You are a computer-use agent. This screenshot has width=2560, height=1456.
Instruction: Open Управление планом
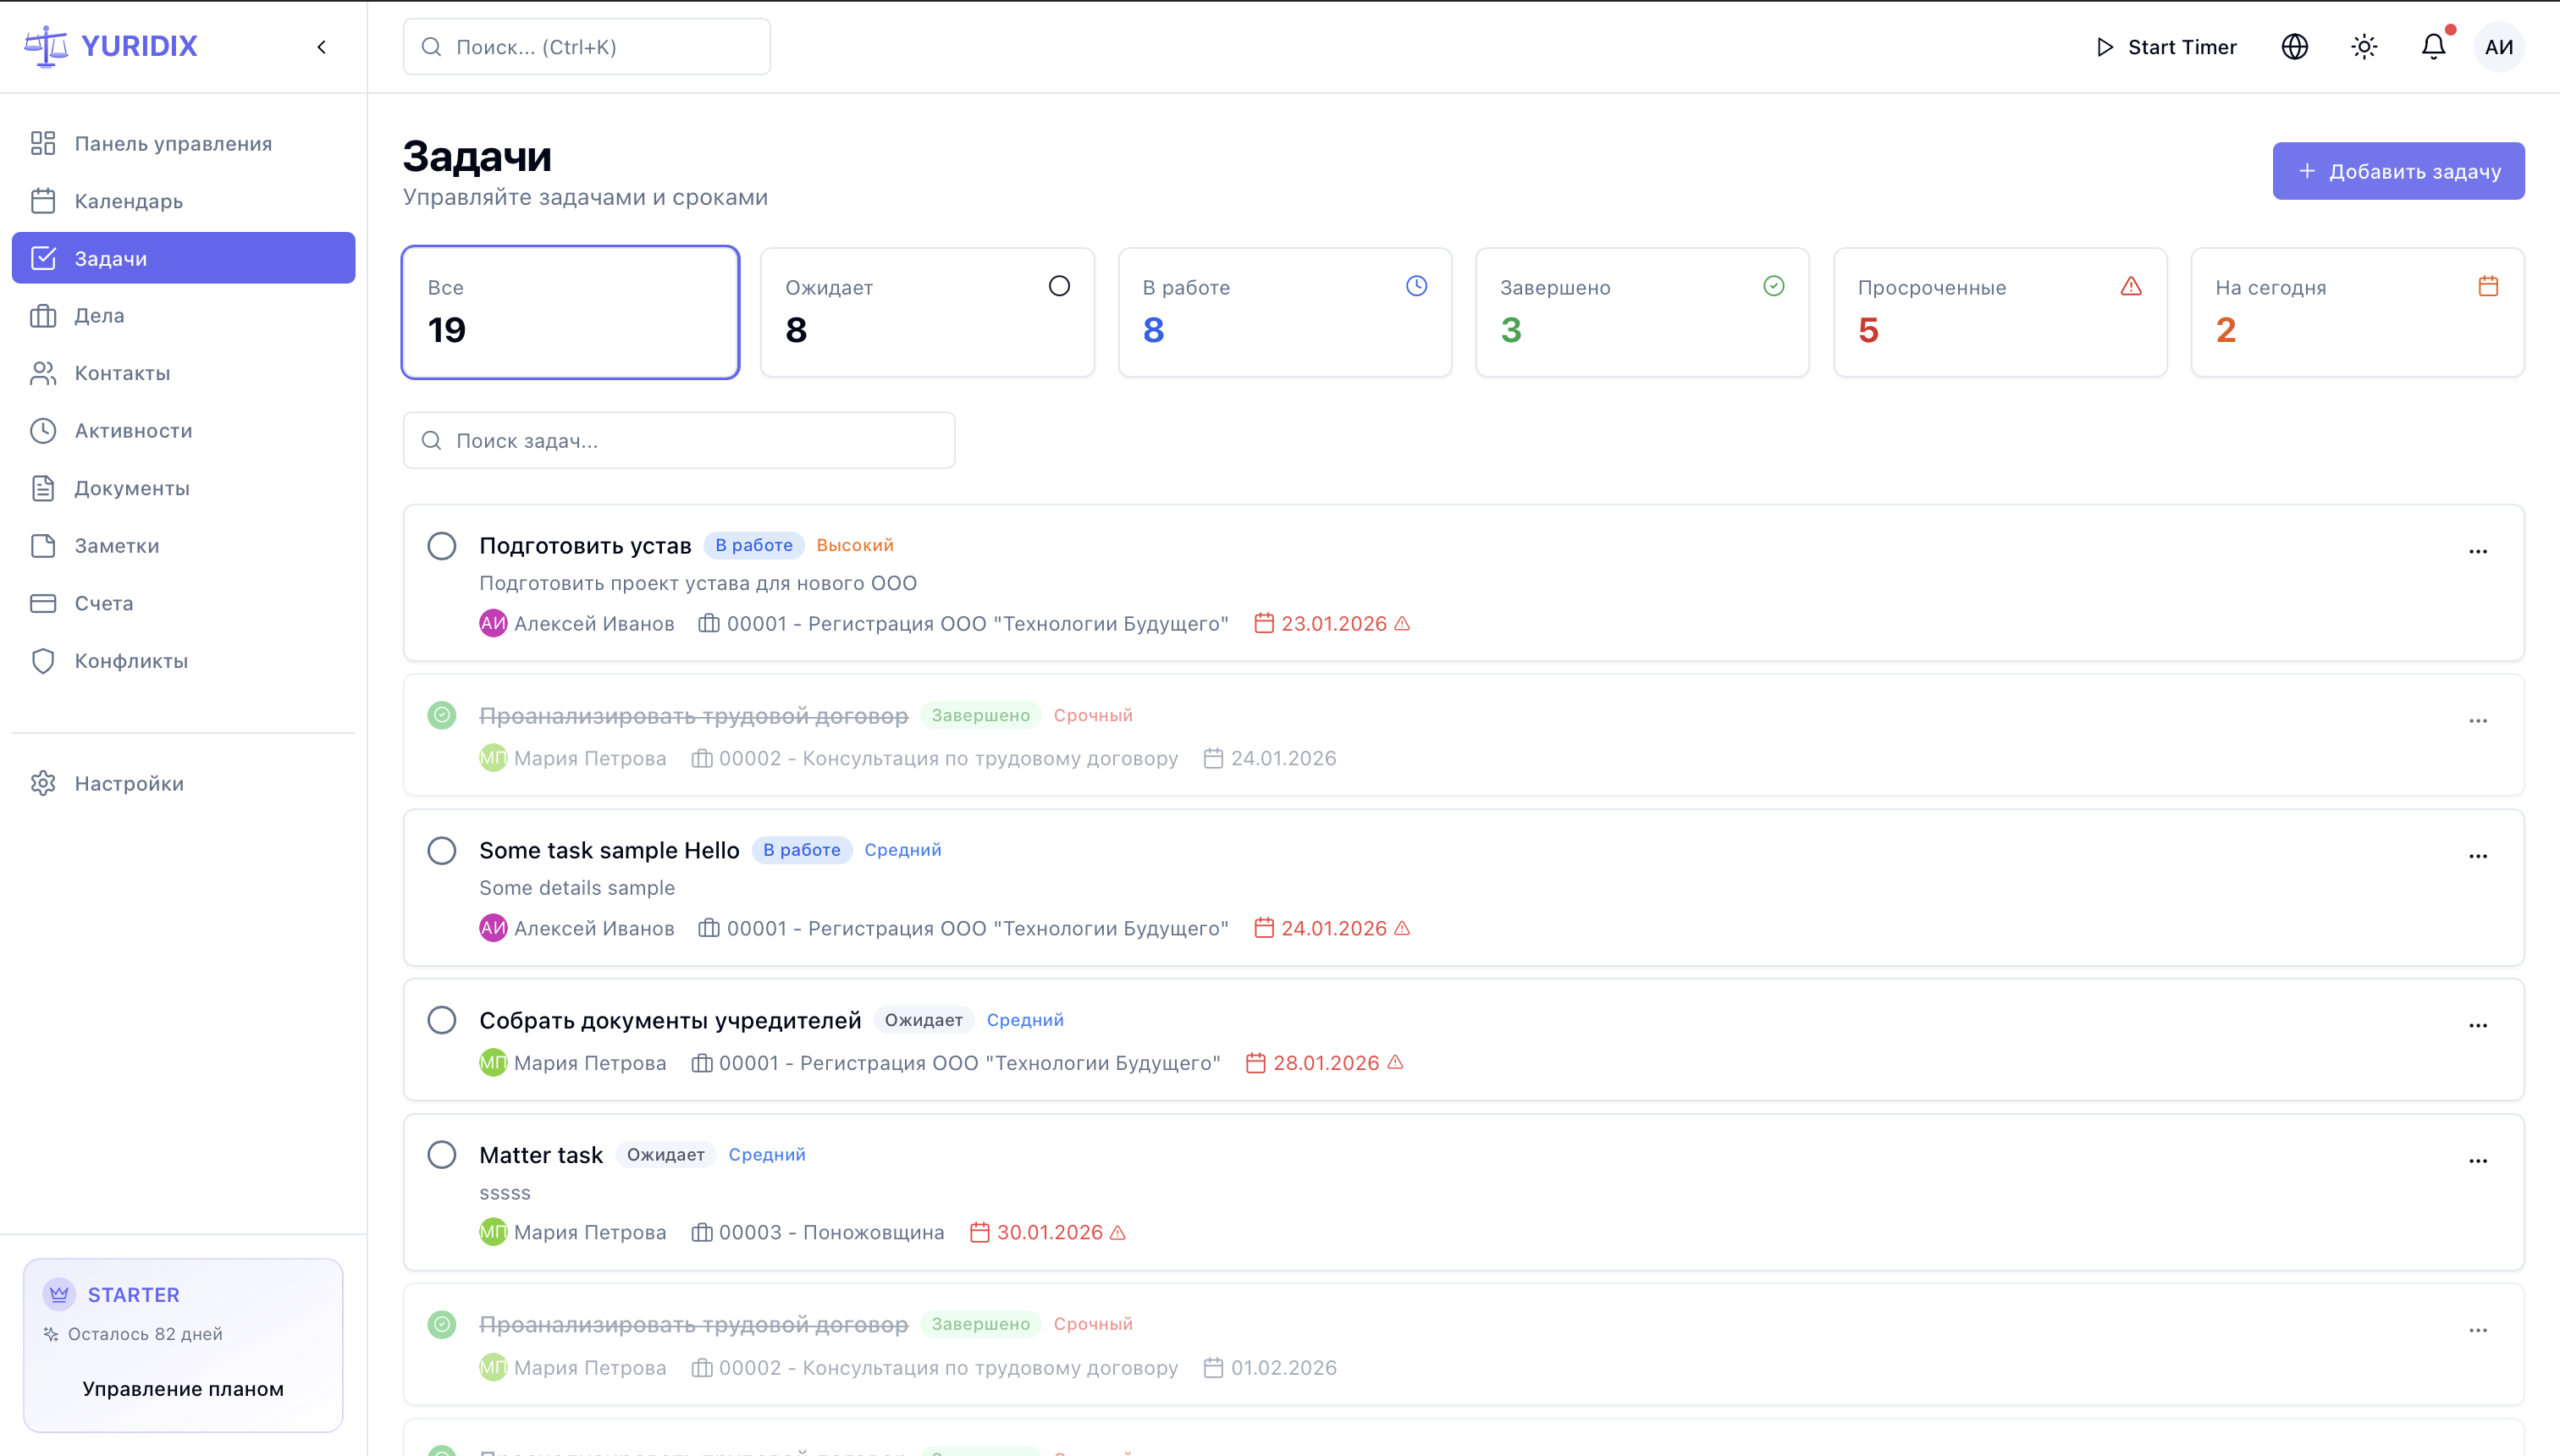coord(183,1388)
